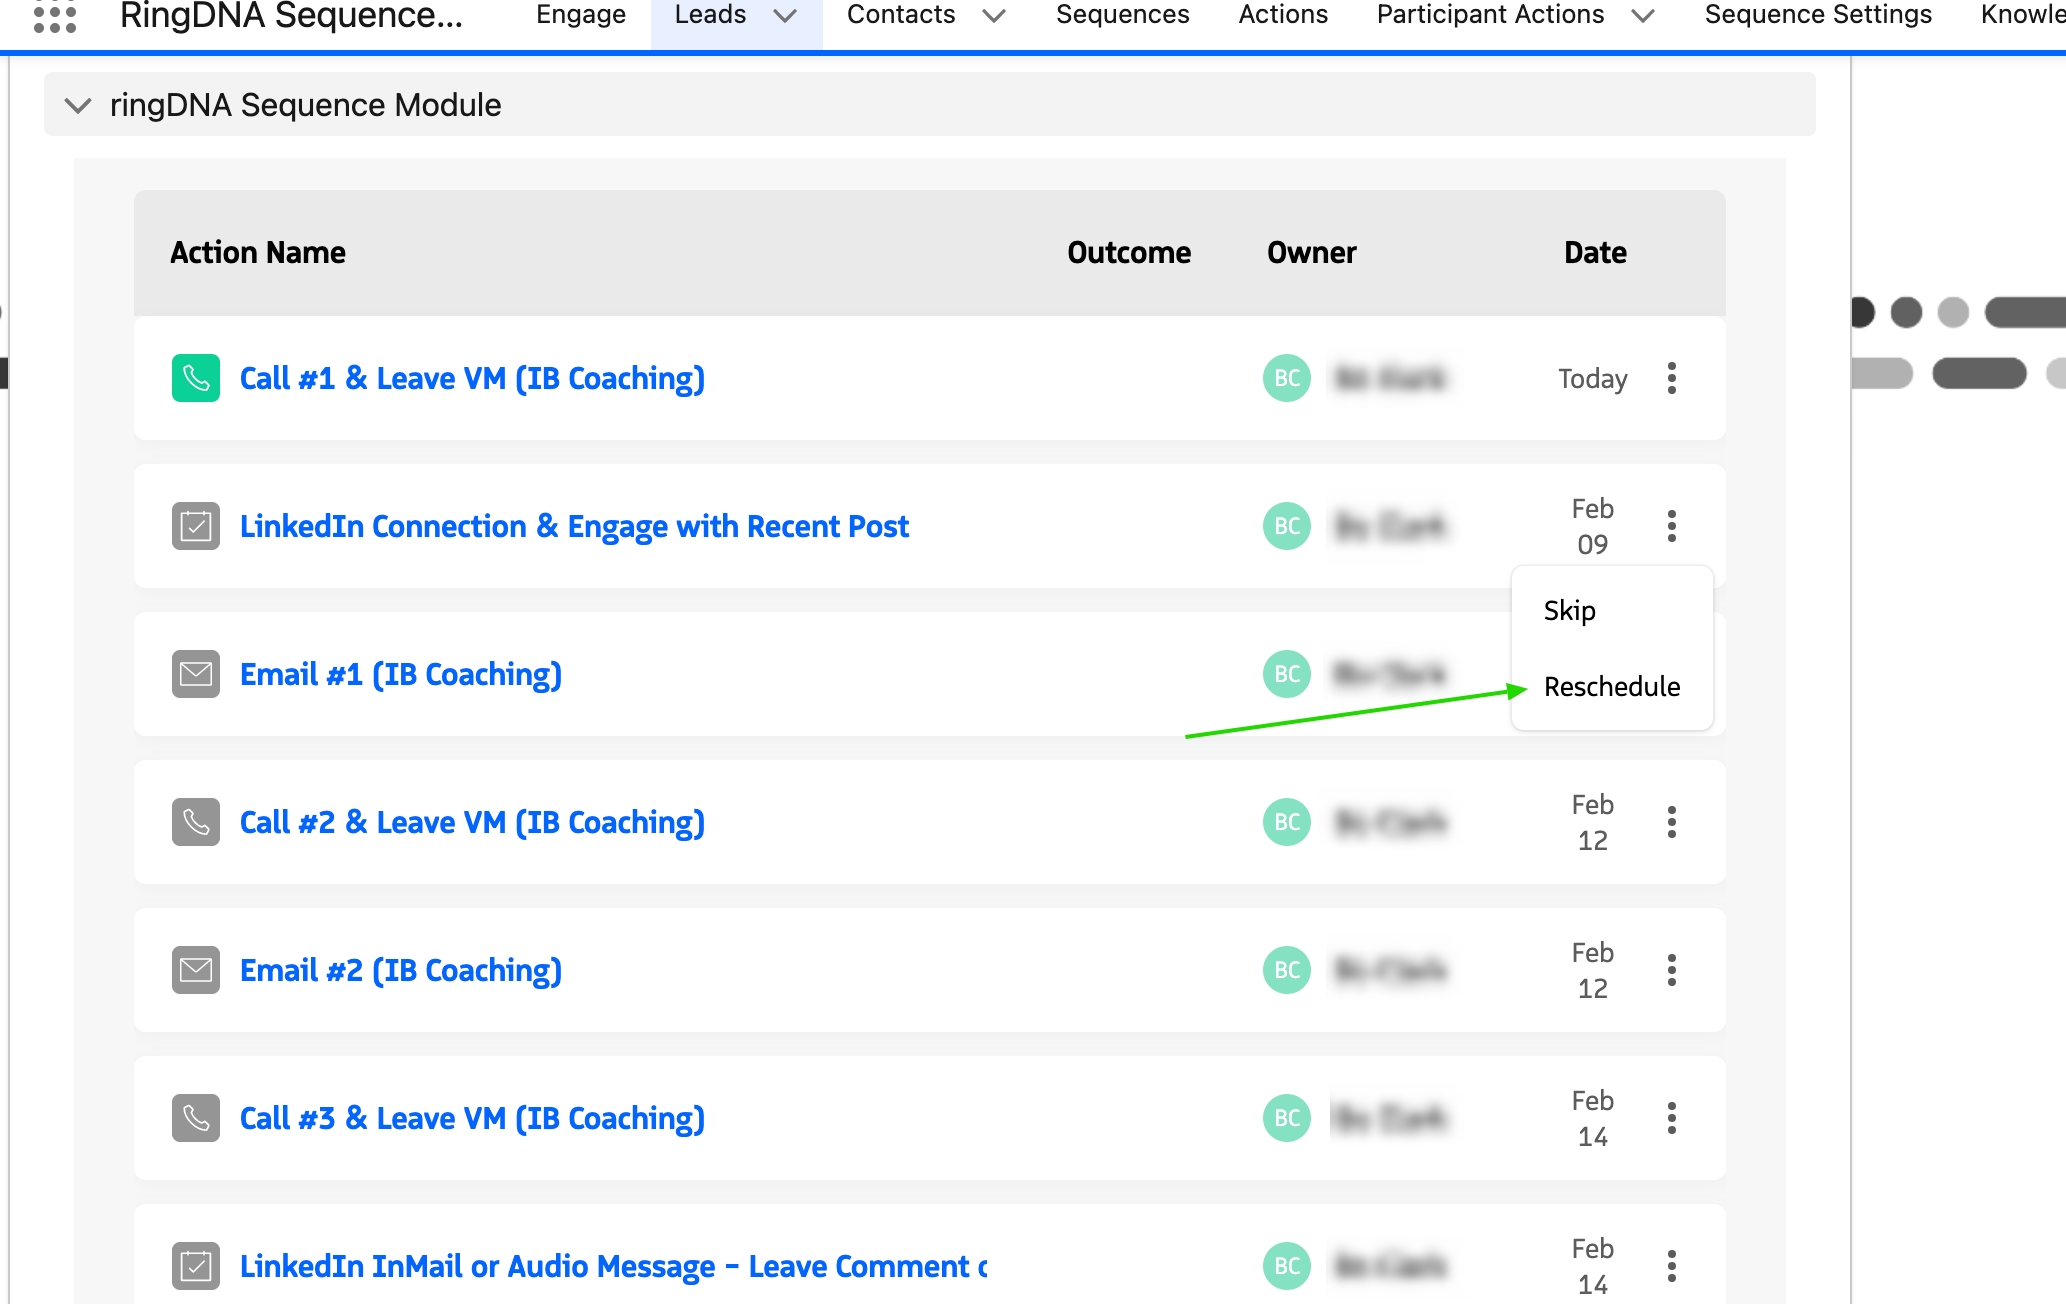Click the green phone icon for Call #1
Image resolution: width=2066 pixels, height=1304 pixels.
[x=196, y=378]
